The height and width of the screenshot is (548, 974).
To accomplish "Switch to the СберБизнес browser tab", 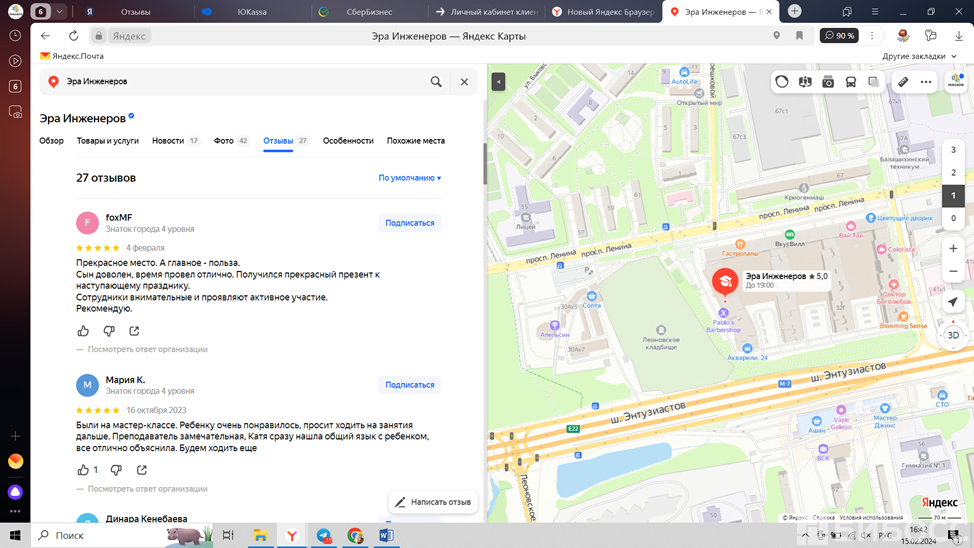I will [x=369, y=12].
